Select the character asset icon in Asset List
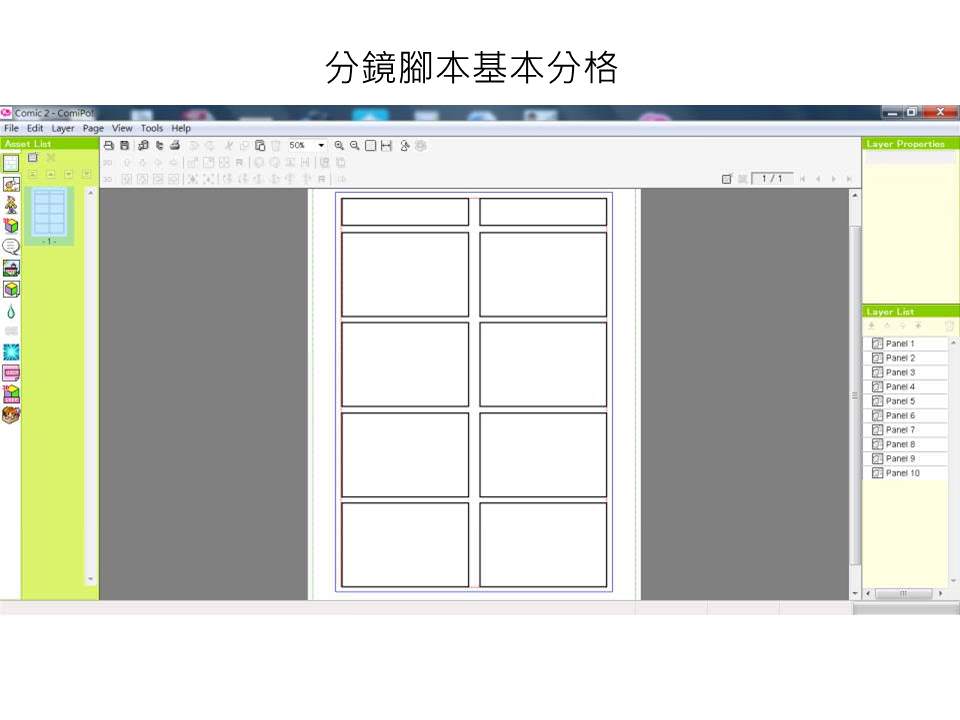 [x=10, y=204]
